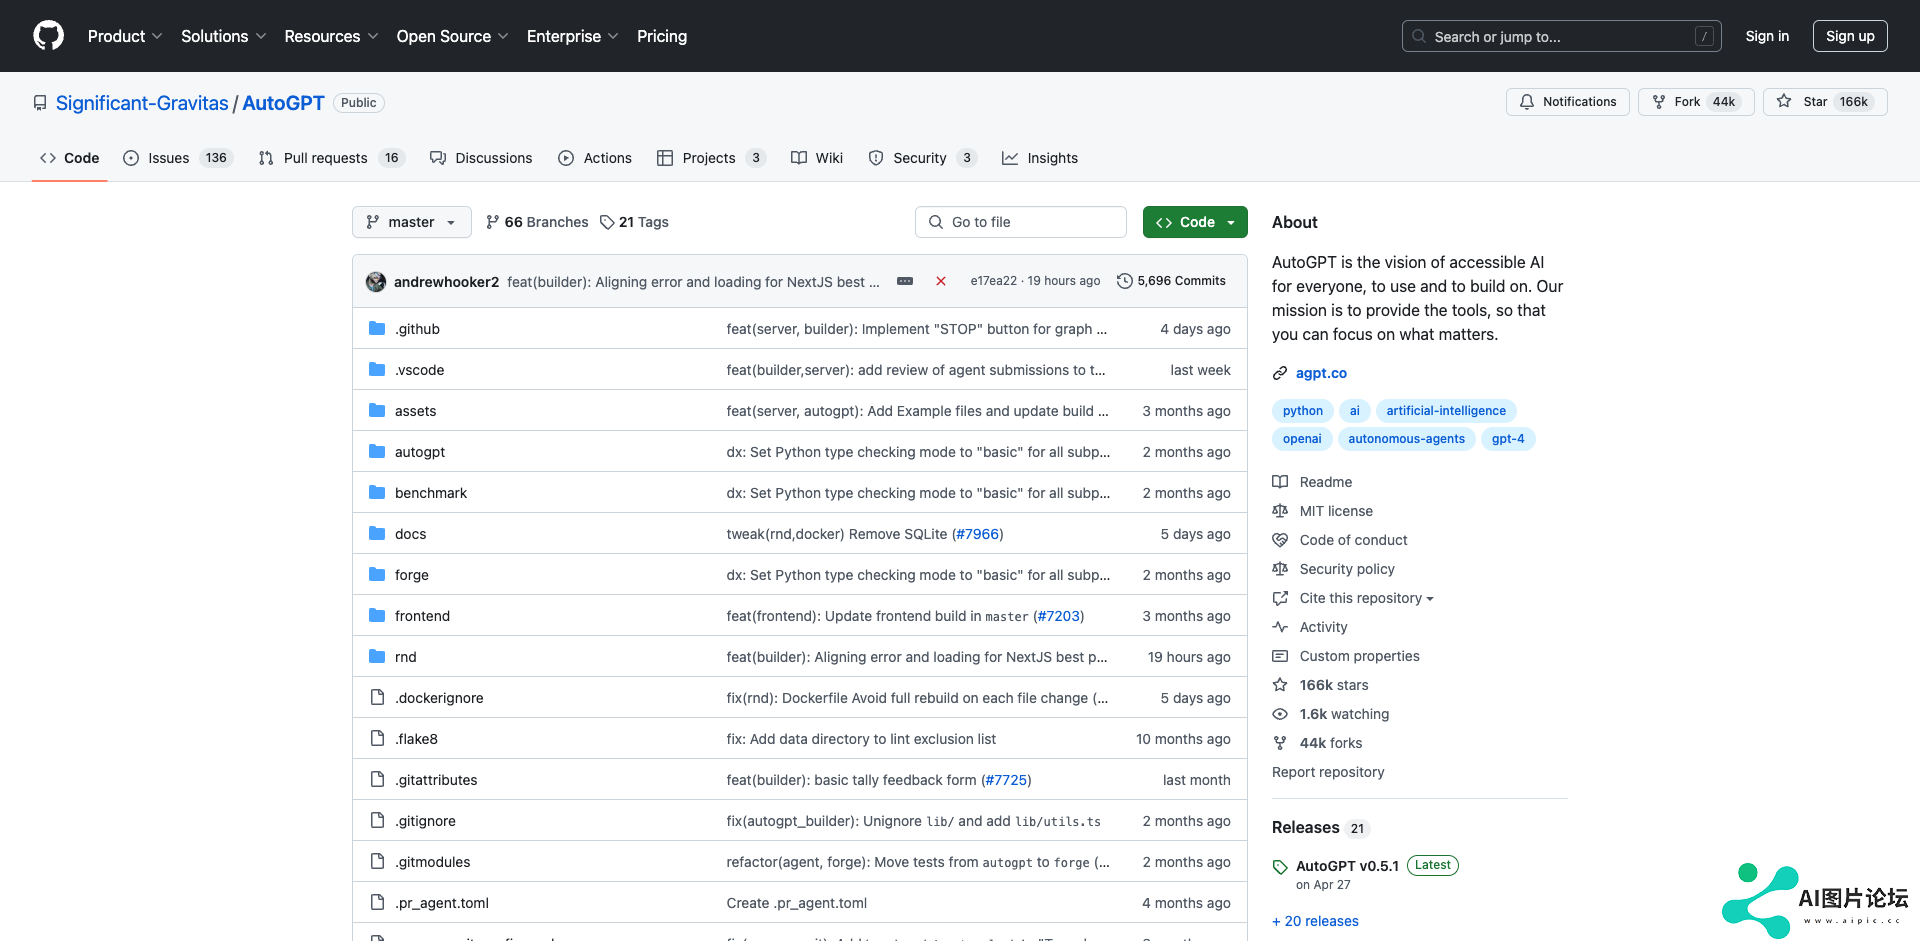This screenshot has height=941, width=1920.
Task: Open the AutoGPT repository link
Action: coord(283,103)
